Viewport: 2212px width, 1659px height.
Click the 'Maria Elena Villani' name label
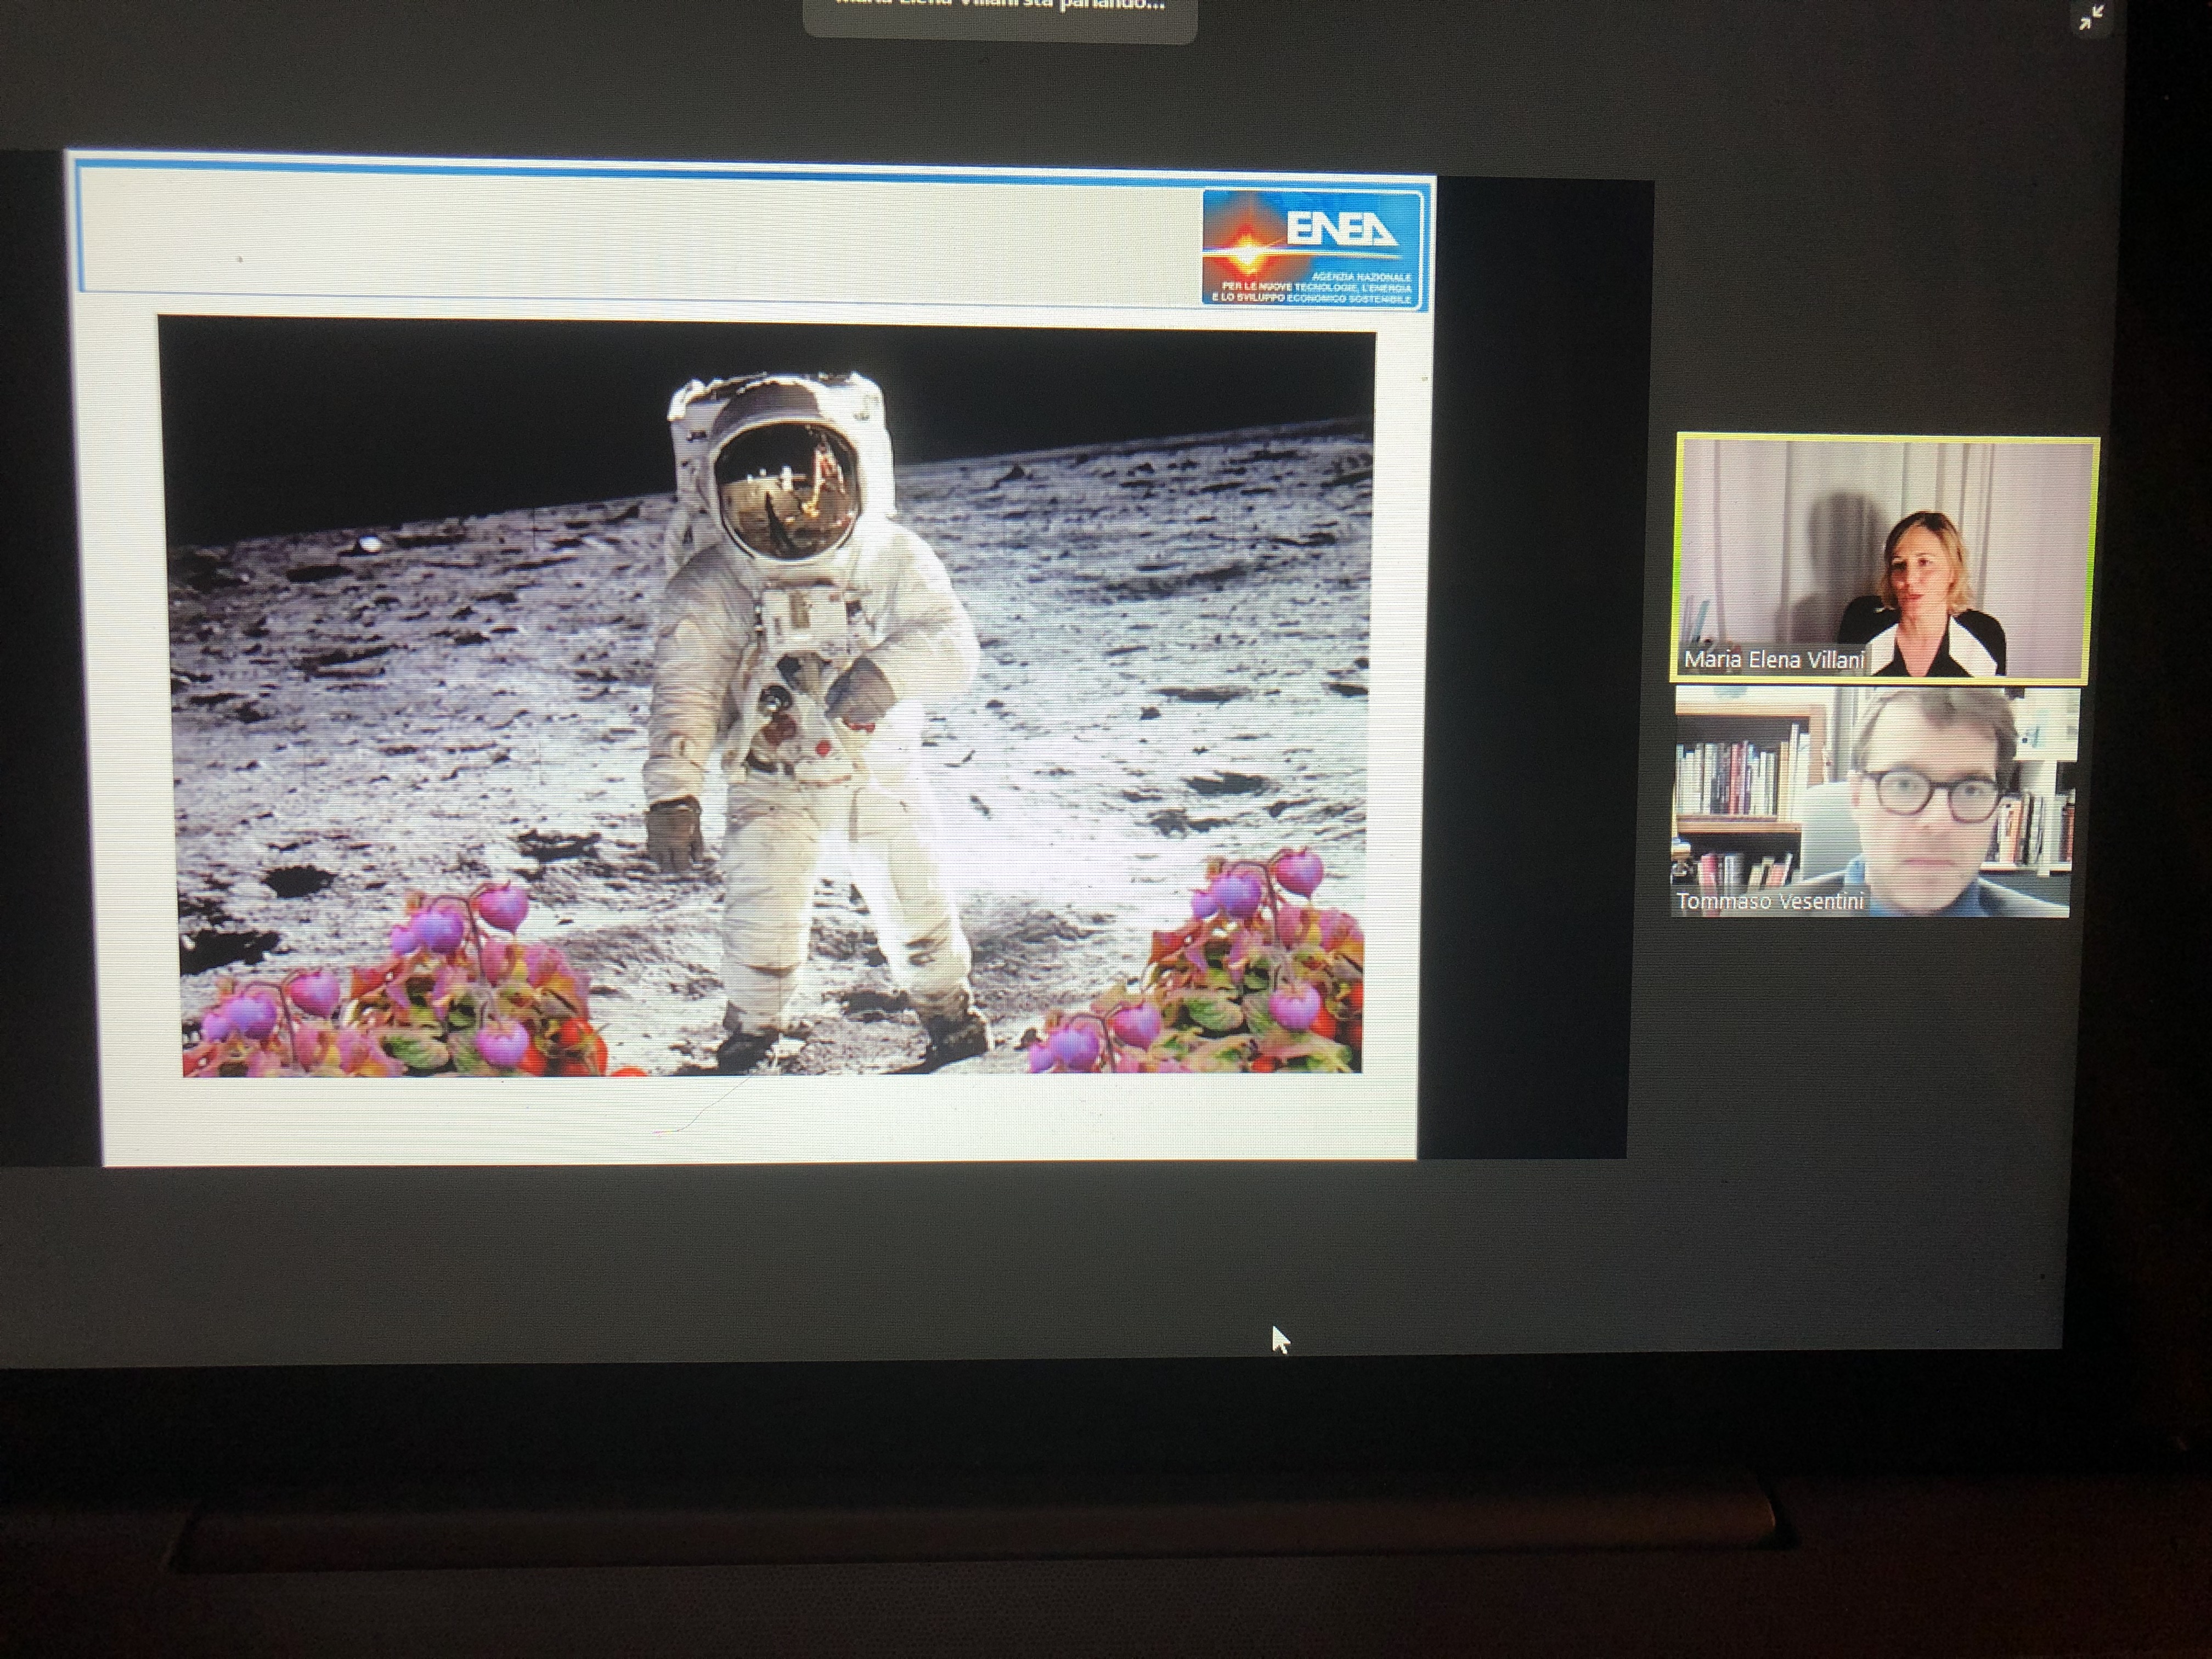1773,659
